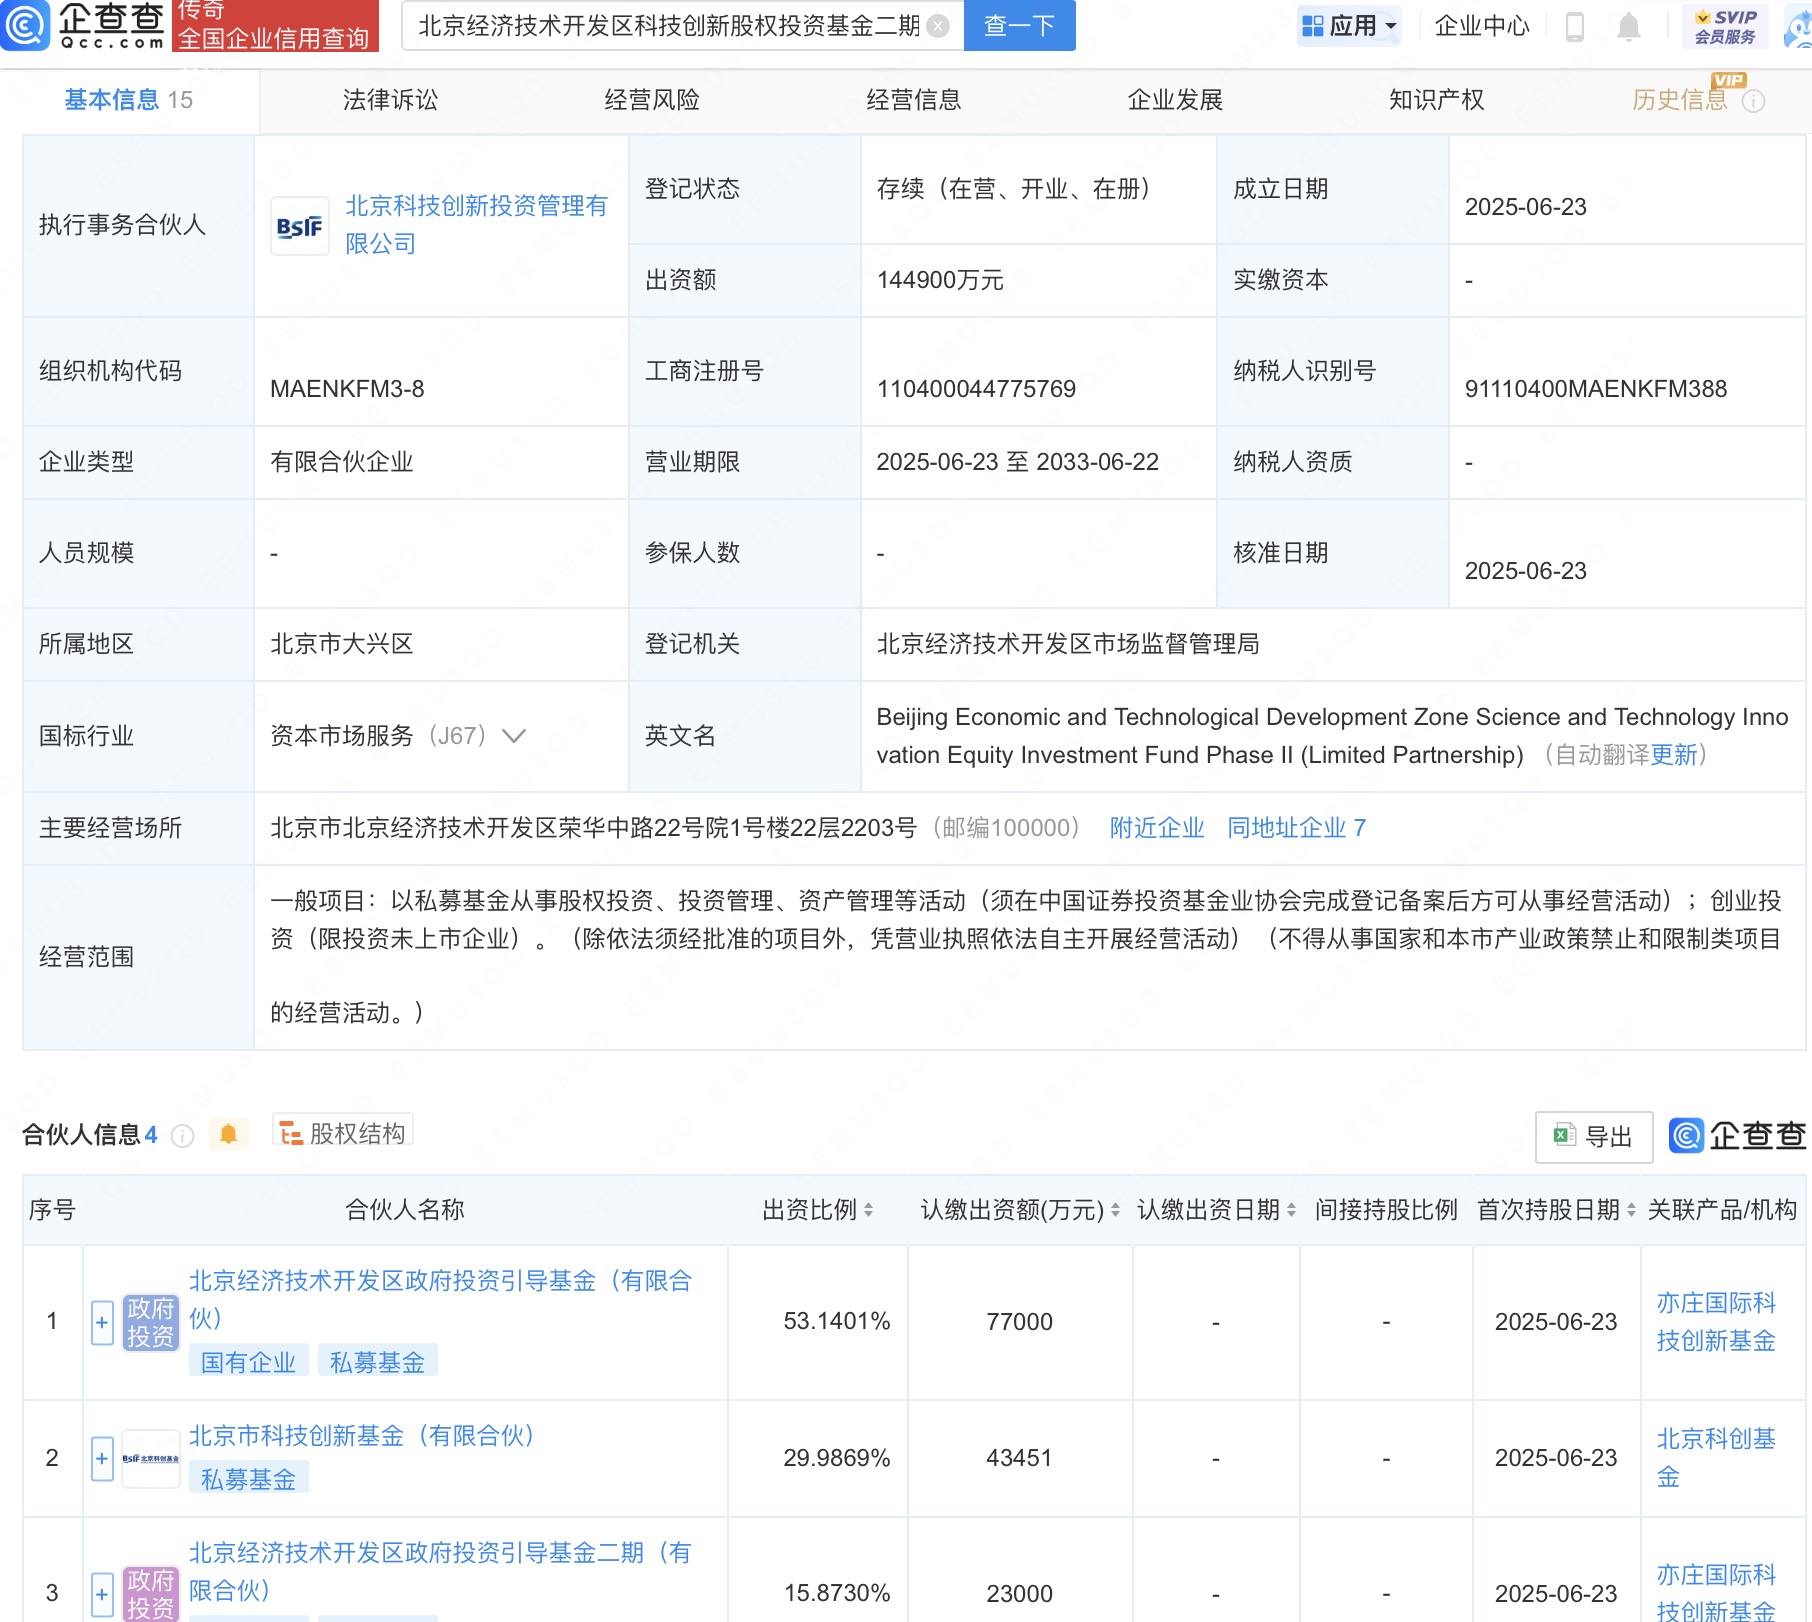Select registered capital value 144900万元
Viewport: 1812px width, 1622px height.
coord(940,280)
